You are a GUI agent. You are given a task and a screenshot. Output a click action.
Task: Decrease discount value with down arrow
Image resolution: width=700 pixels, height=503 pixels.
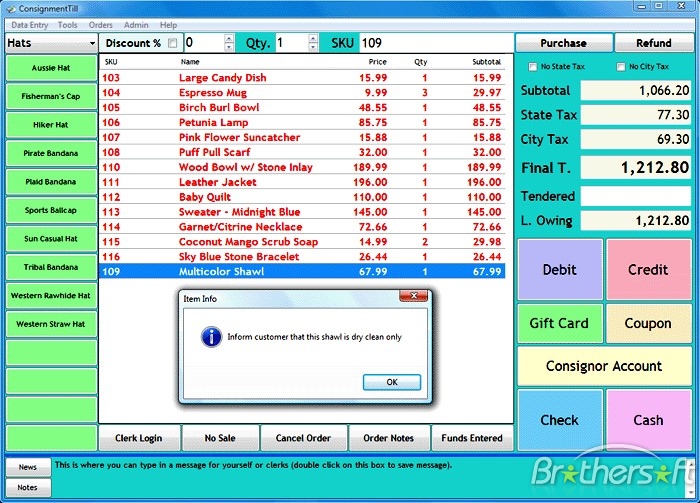[x=229, y=47]
